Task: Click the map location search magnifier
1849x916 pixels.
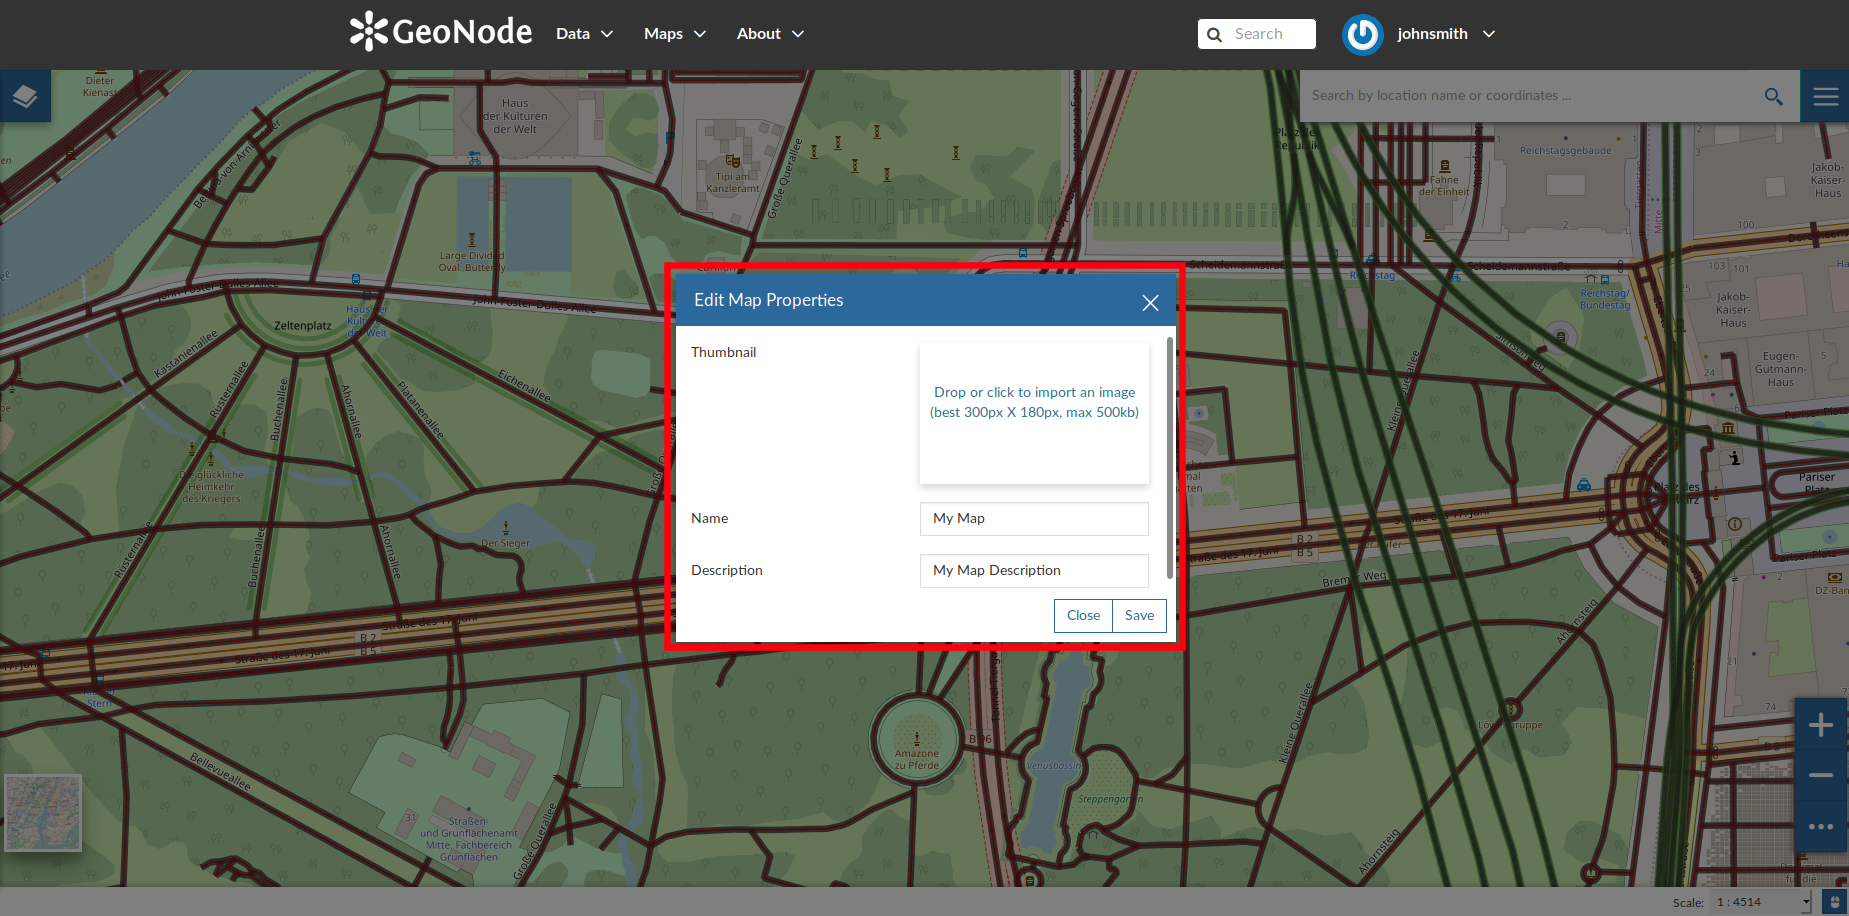Action: click(1773, 96)
